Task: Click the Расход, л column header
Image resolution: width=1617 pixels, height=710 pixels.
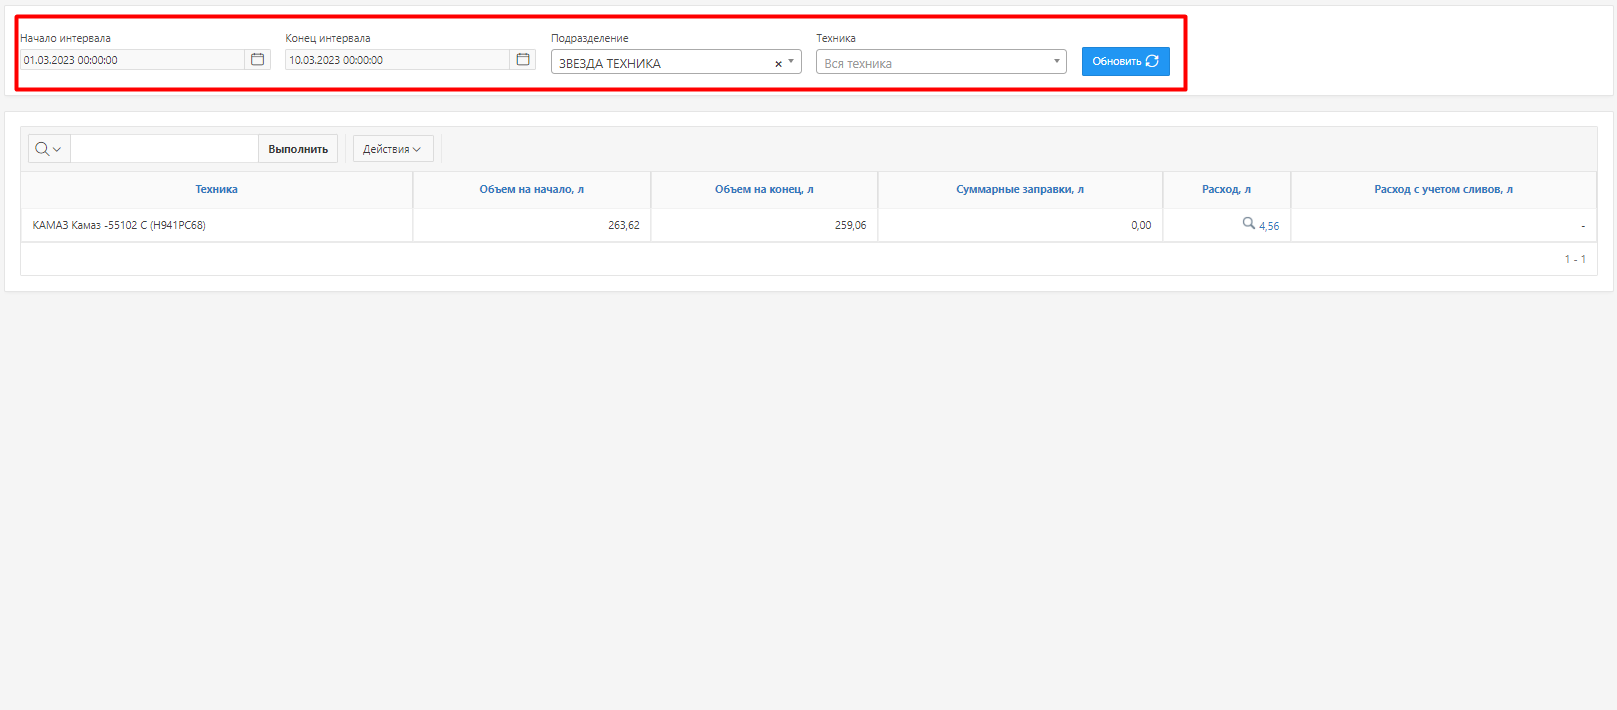Action: click(1226, 189)
